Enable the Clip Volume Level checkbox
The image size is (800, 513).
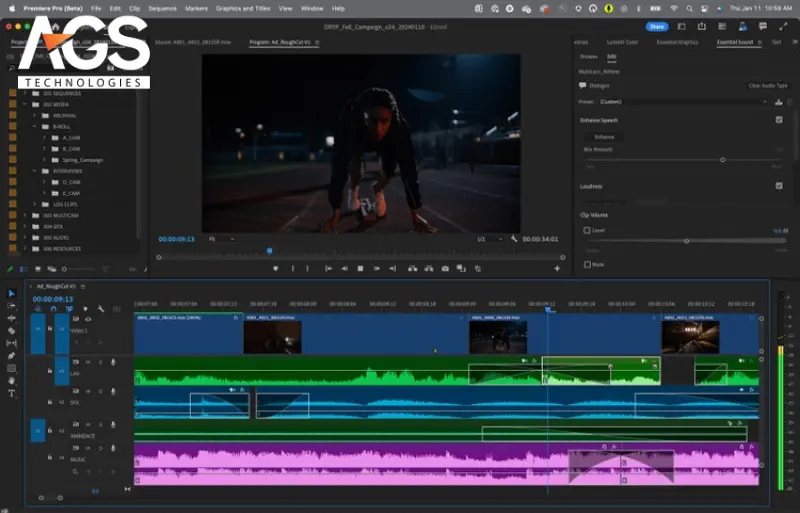(x=587, y=231)
